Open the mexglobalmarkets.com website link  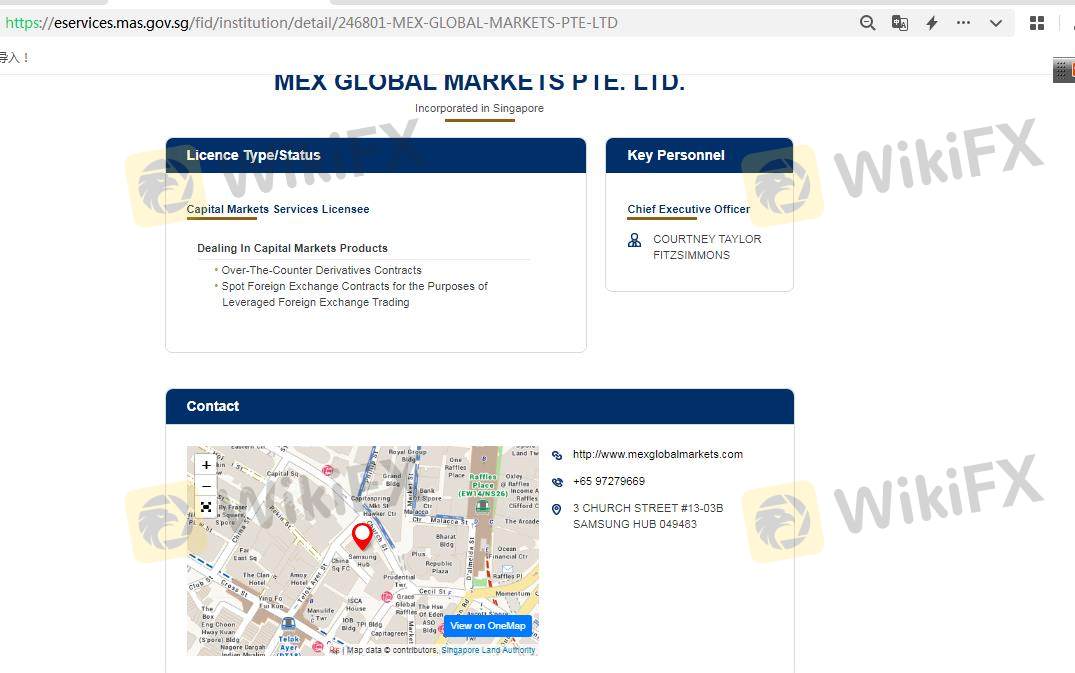pos(657,454)
